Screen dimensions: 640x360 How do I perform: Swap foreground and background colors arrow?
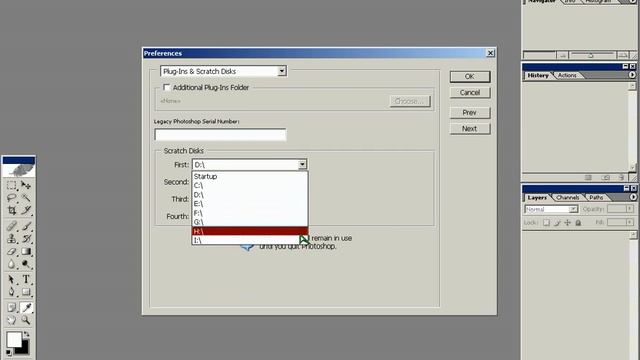(27, 334)
